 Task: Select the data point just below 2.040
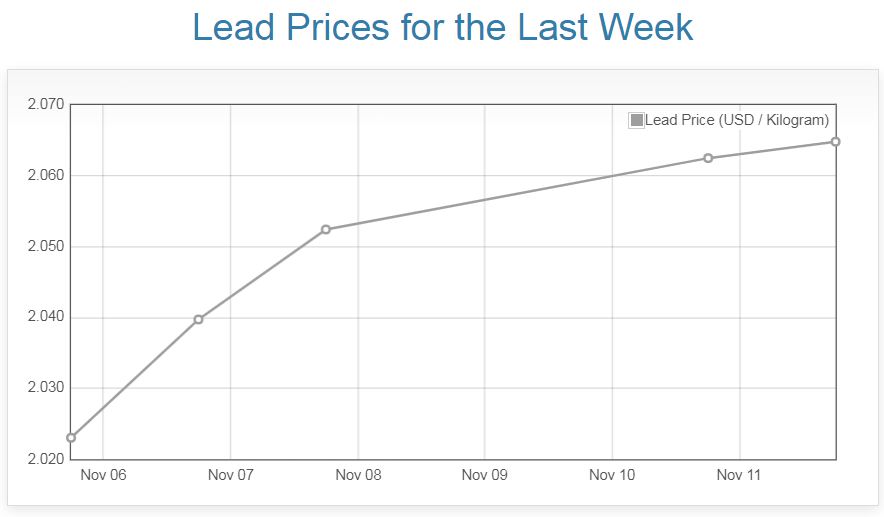click(x=198, y=319)
